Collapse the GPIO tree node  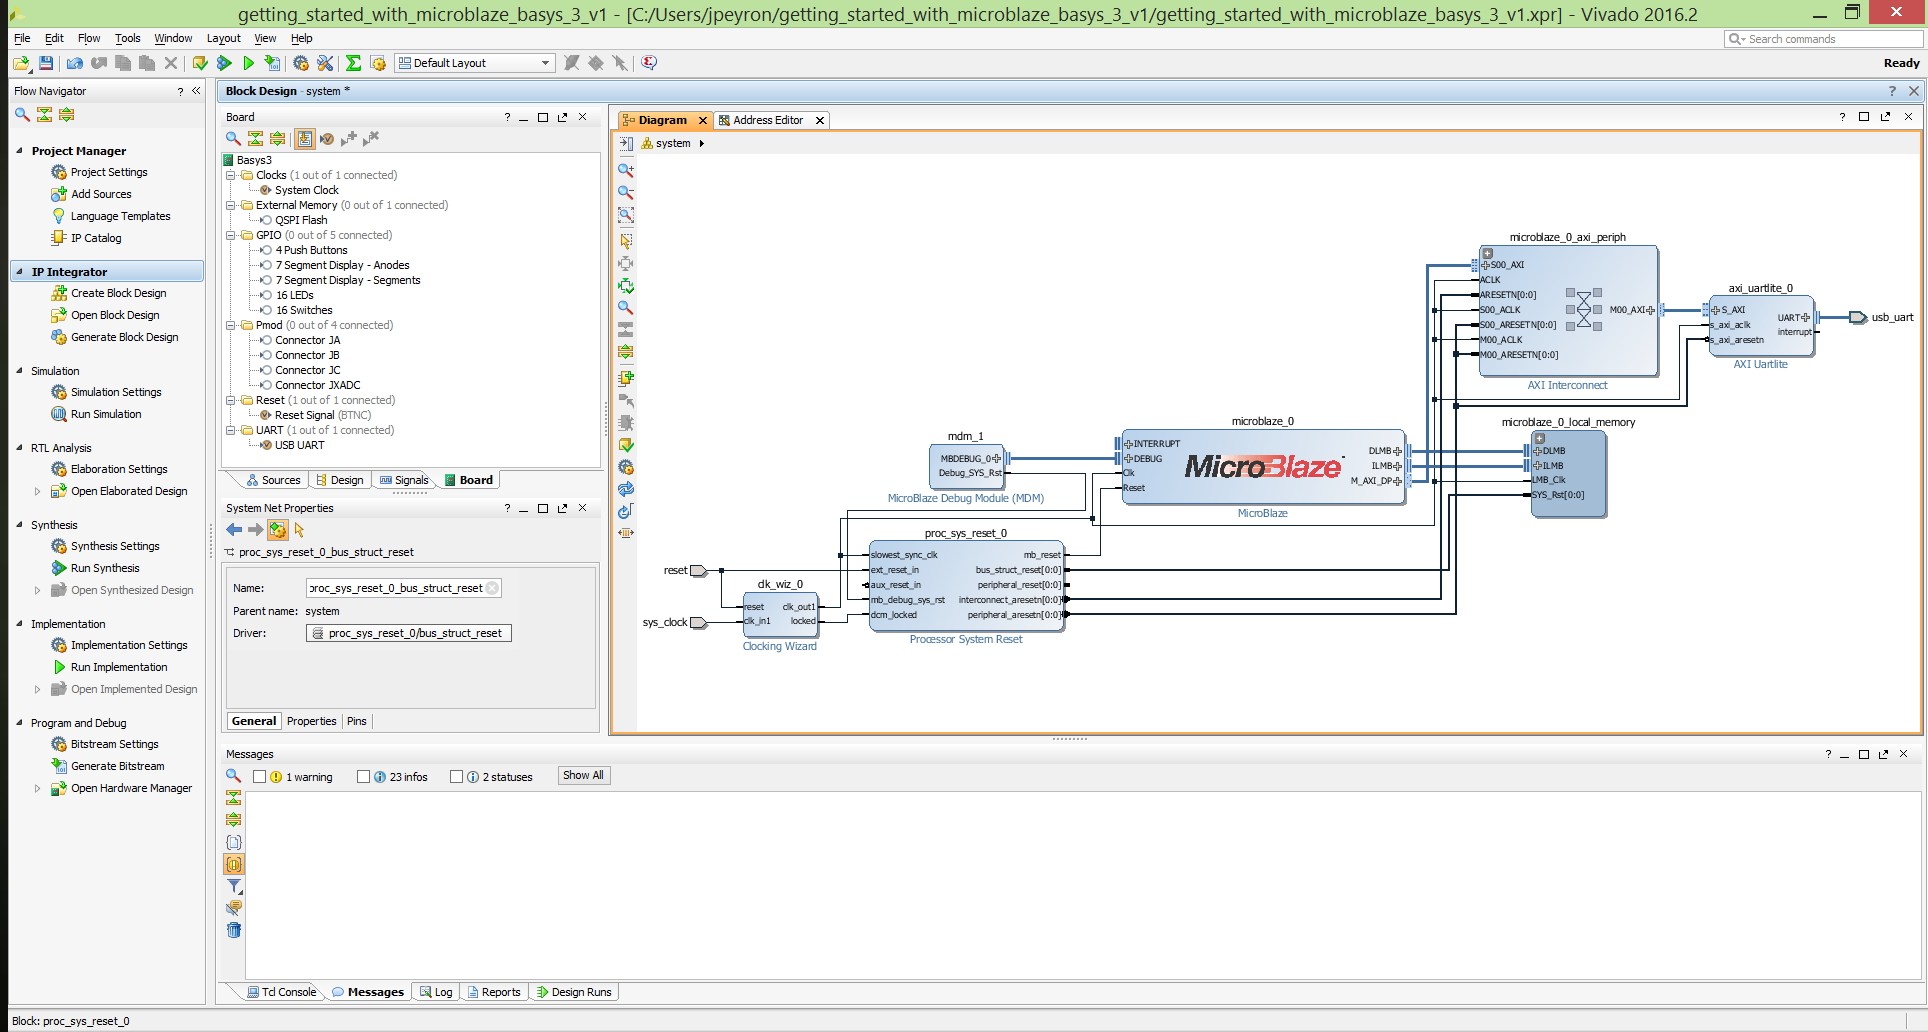(231, 235)
